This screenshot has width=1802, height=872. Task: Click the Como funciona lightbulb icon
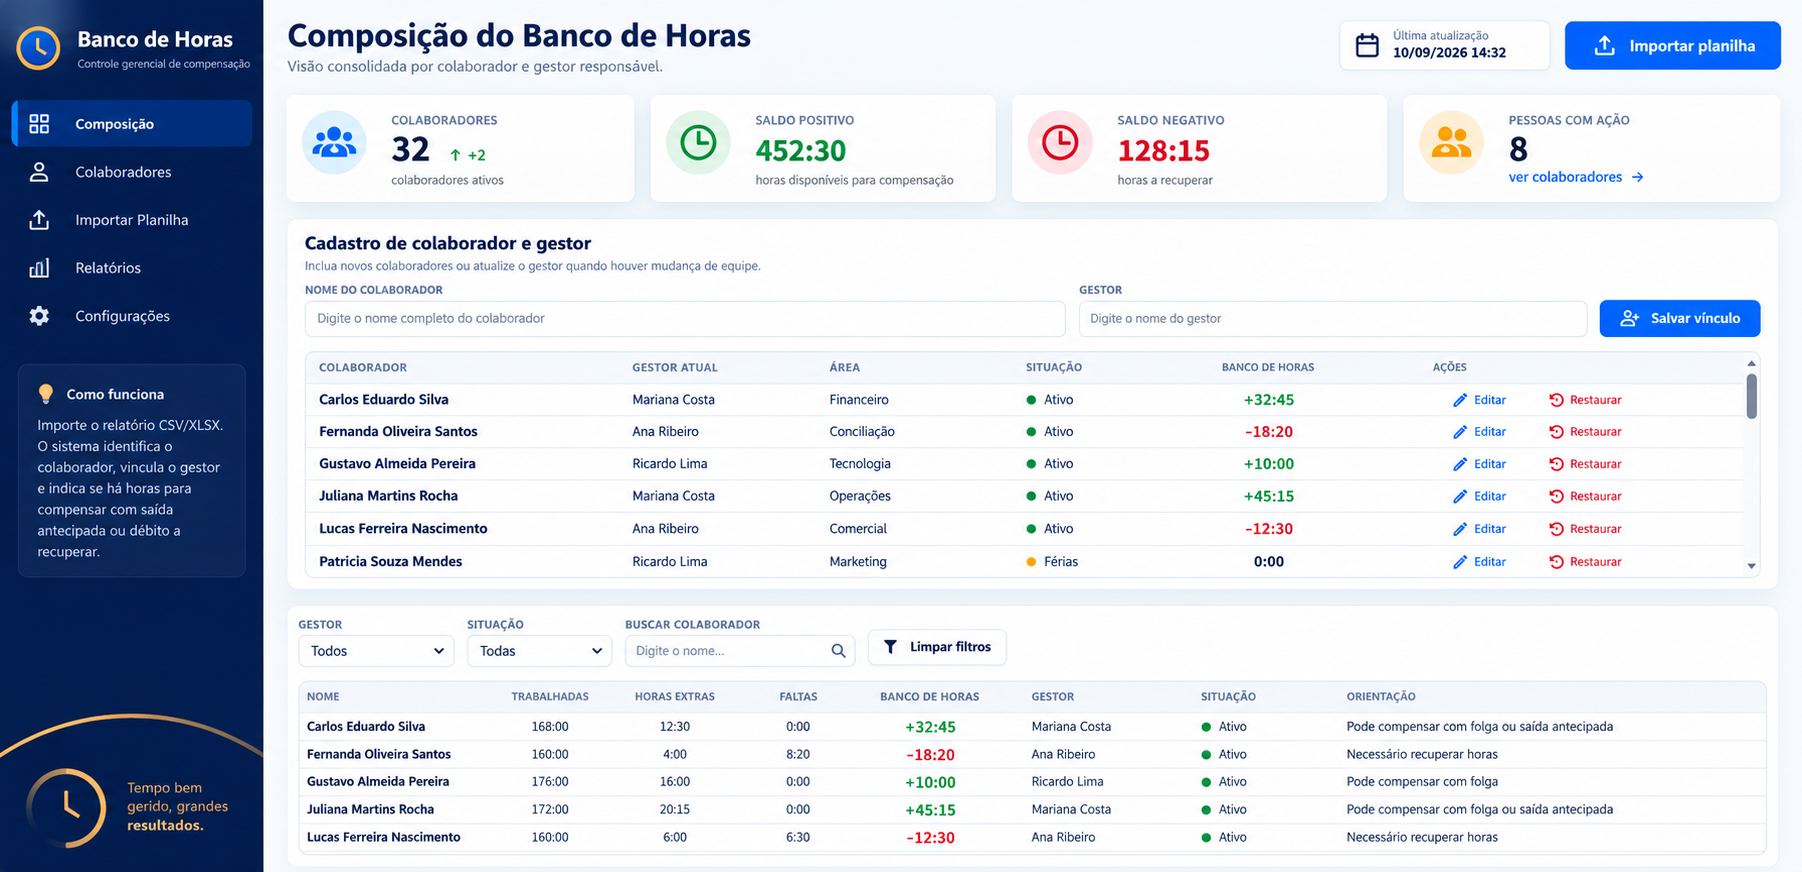[45, 394]
